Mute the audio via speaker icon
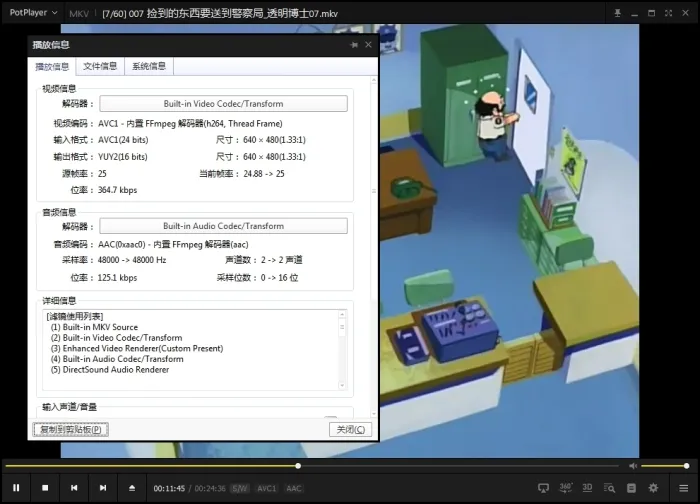The image size is (700, 504). tap(632, 466)
